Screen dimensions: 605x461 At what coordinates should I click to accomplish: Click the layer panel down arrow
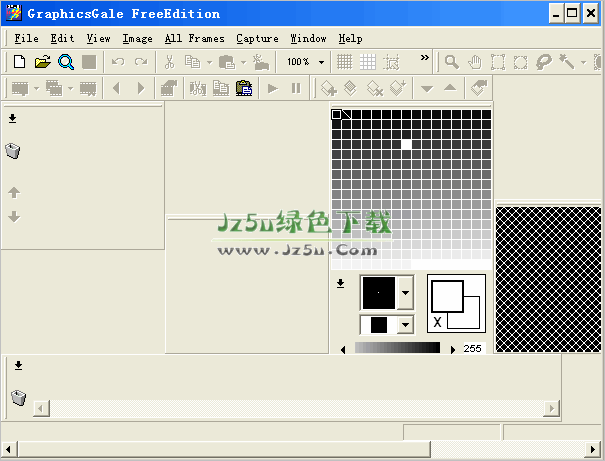point(14,216)
